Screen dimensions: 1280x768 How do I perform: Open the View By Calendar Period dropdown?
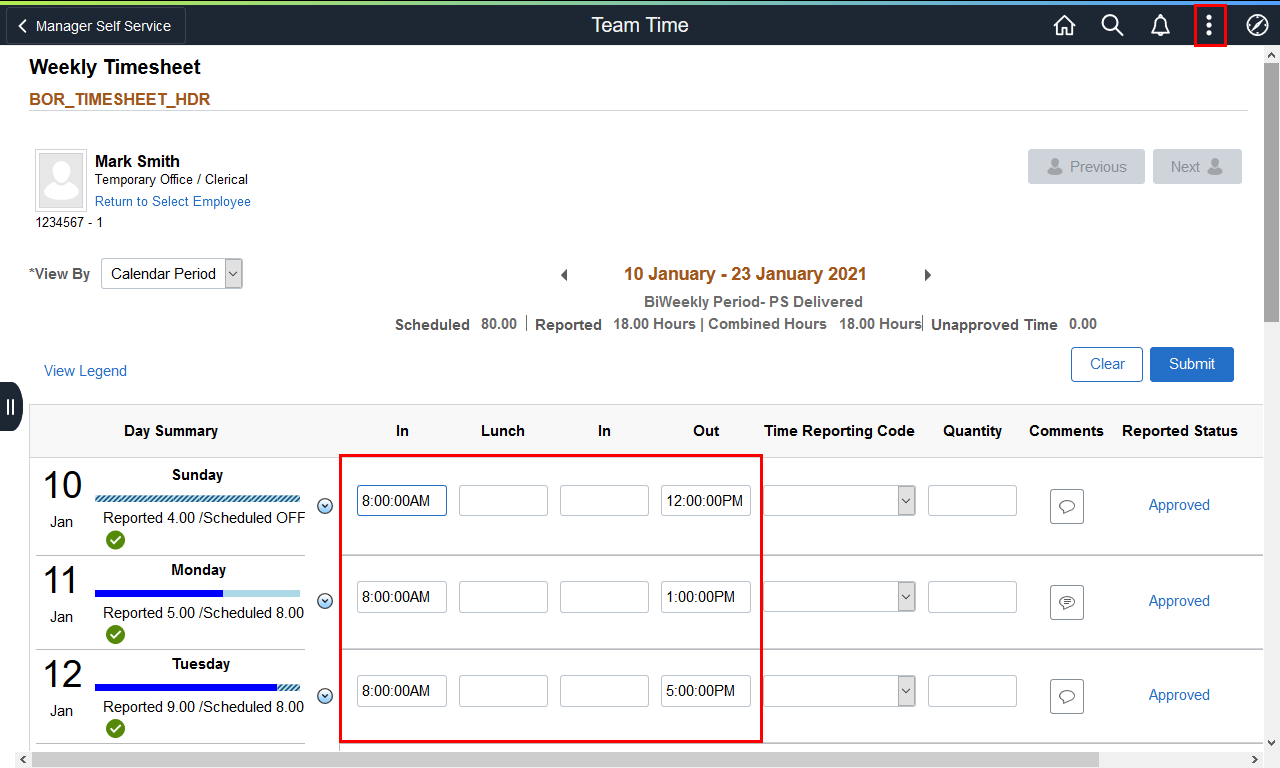pyautogui.click(x=172, y=274)
